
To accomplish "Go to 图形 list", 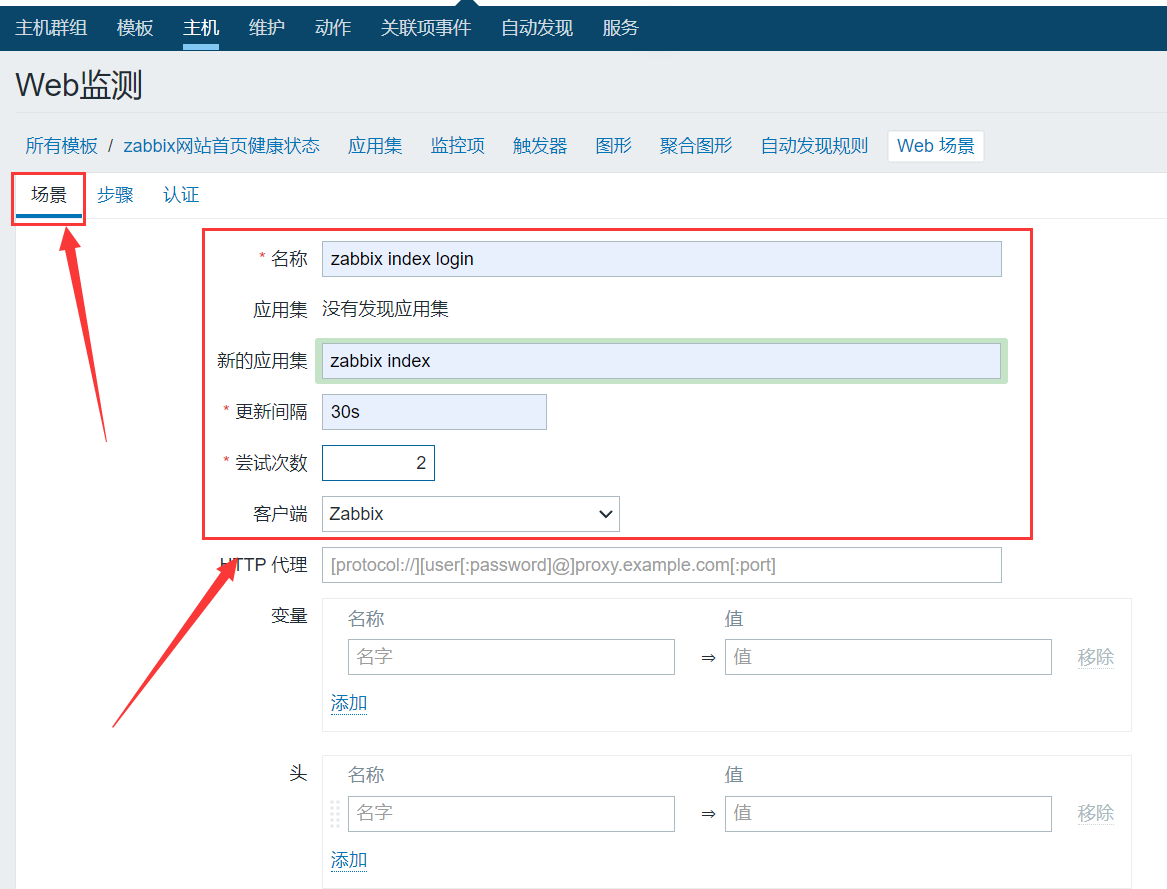I will point(614,146).
